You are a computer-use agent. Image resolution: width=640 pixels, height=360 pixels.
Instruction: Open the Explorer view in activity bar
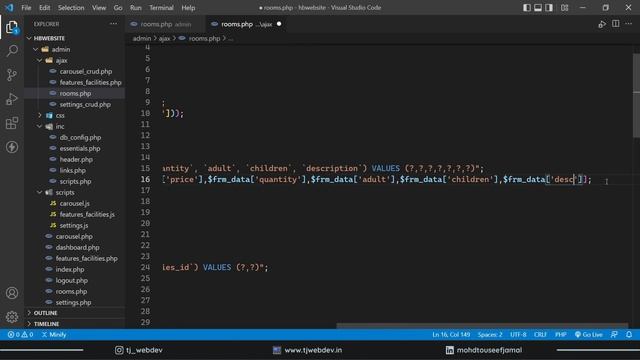(x=12, y=27)
